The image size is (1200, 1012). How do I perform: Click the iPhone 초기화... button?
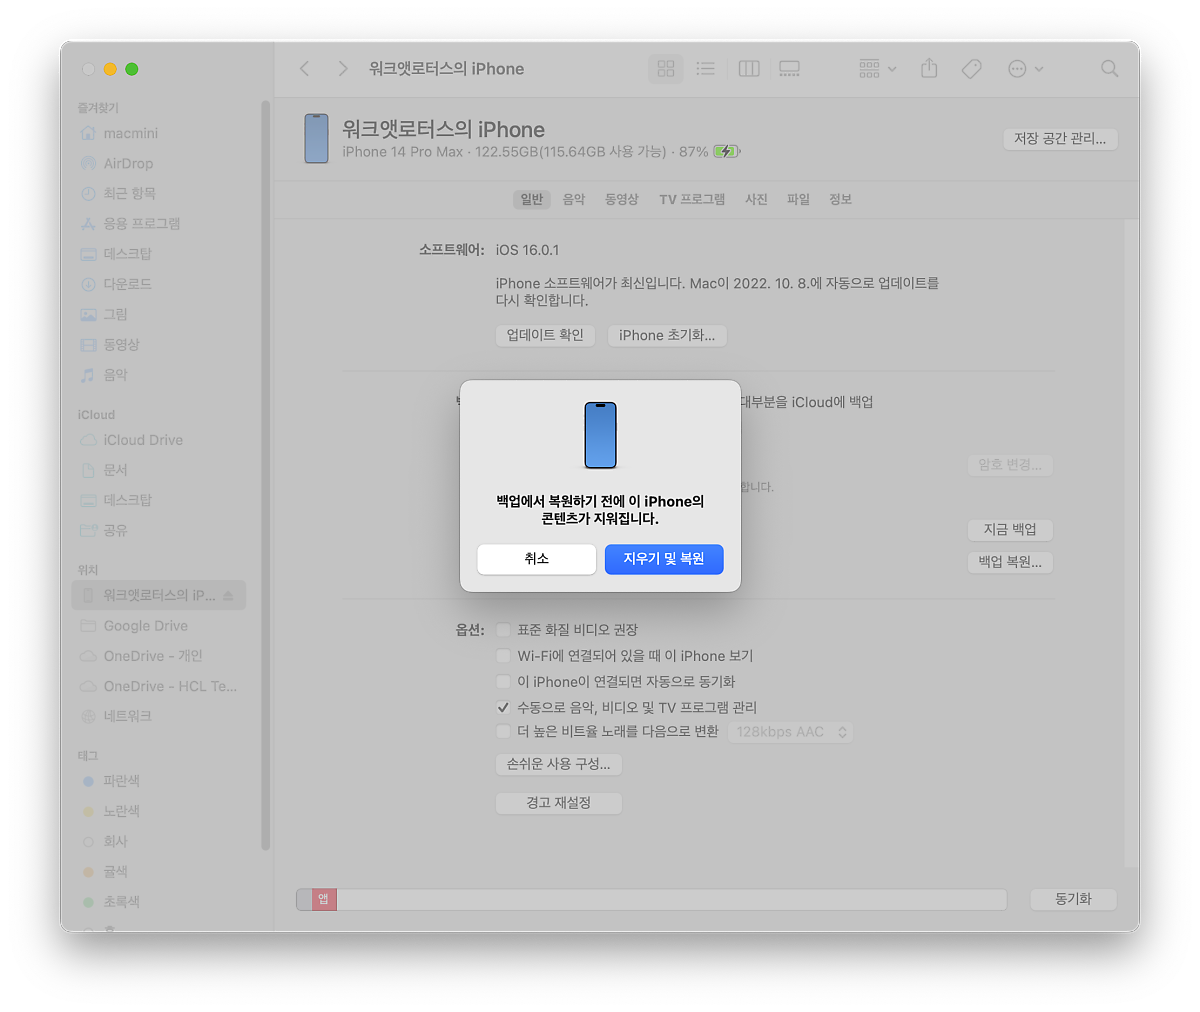pos(667,336)
